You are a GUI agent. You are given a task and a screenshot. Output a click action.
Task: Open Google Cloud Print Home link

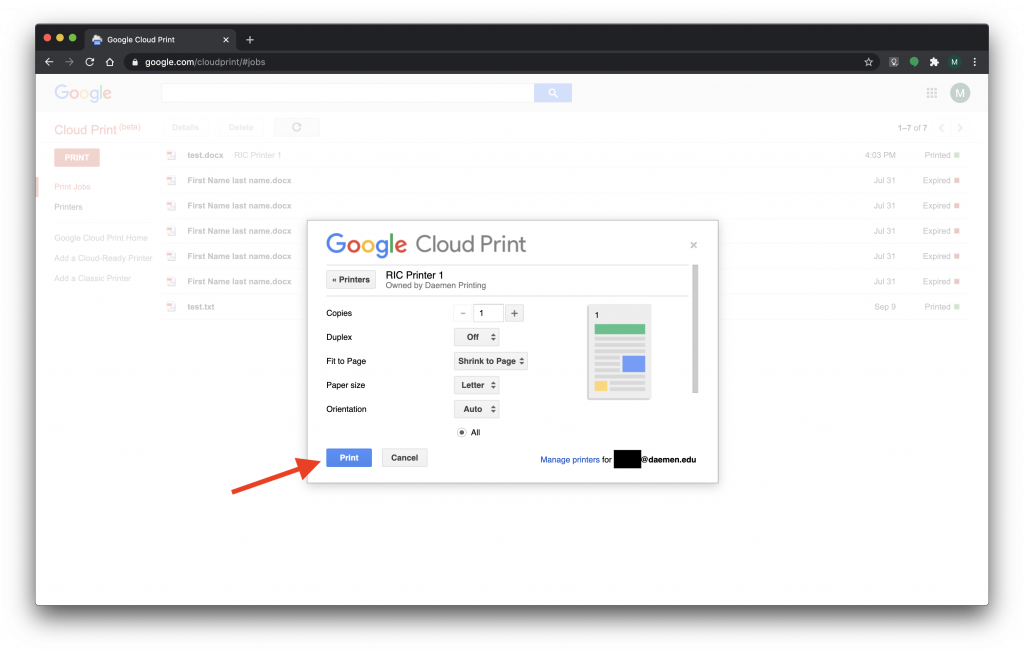(x=101, y=238)
